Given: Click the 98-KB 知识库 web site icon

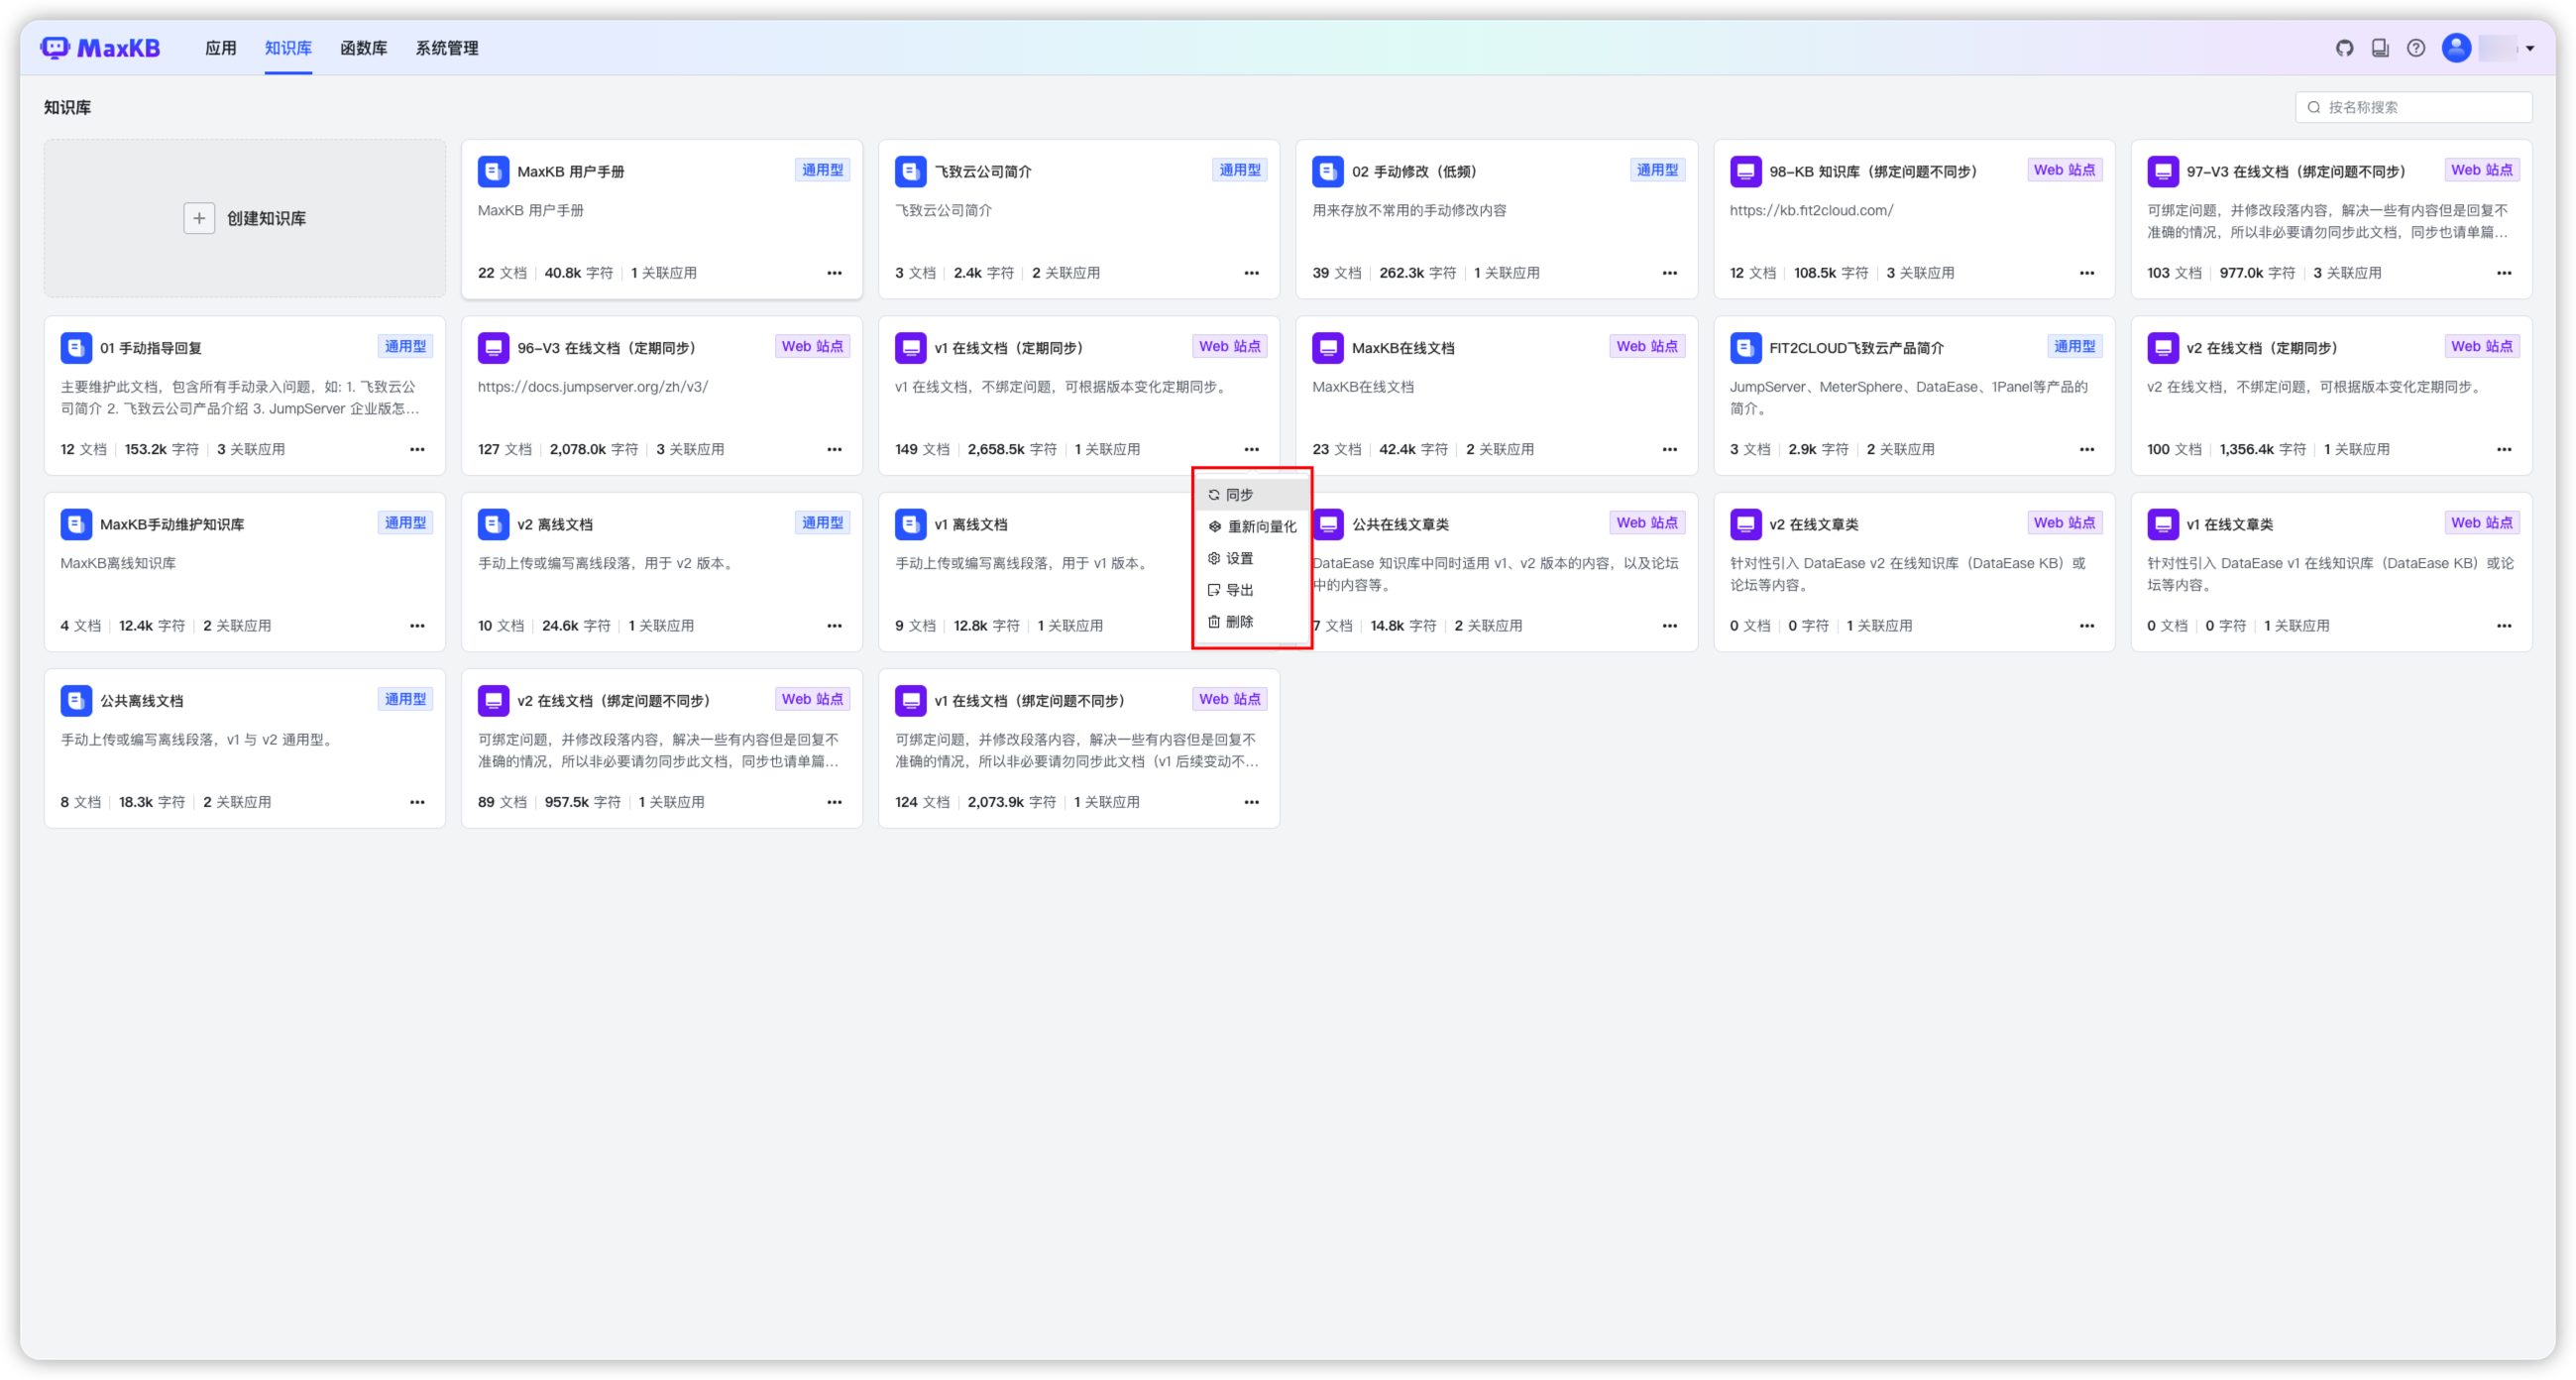Looking at the screenshot, I should point(1745,171).
